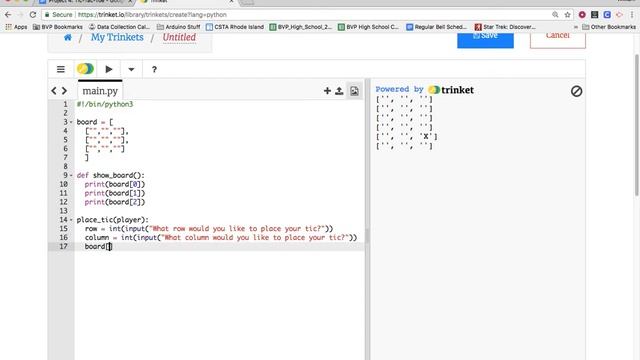Go to previous file with left chevron
This screenshot has width=640, height=360.
[54, 91]
